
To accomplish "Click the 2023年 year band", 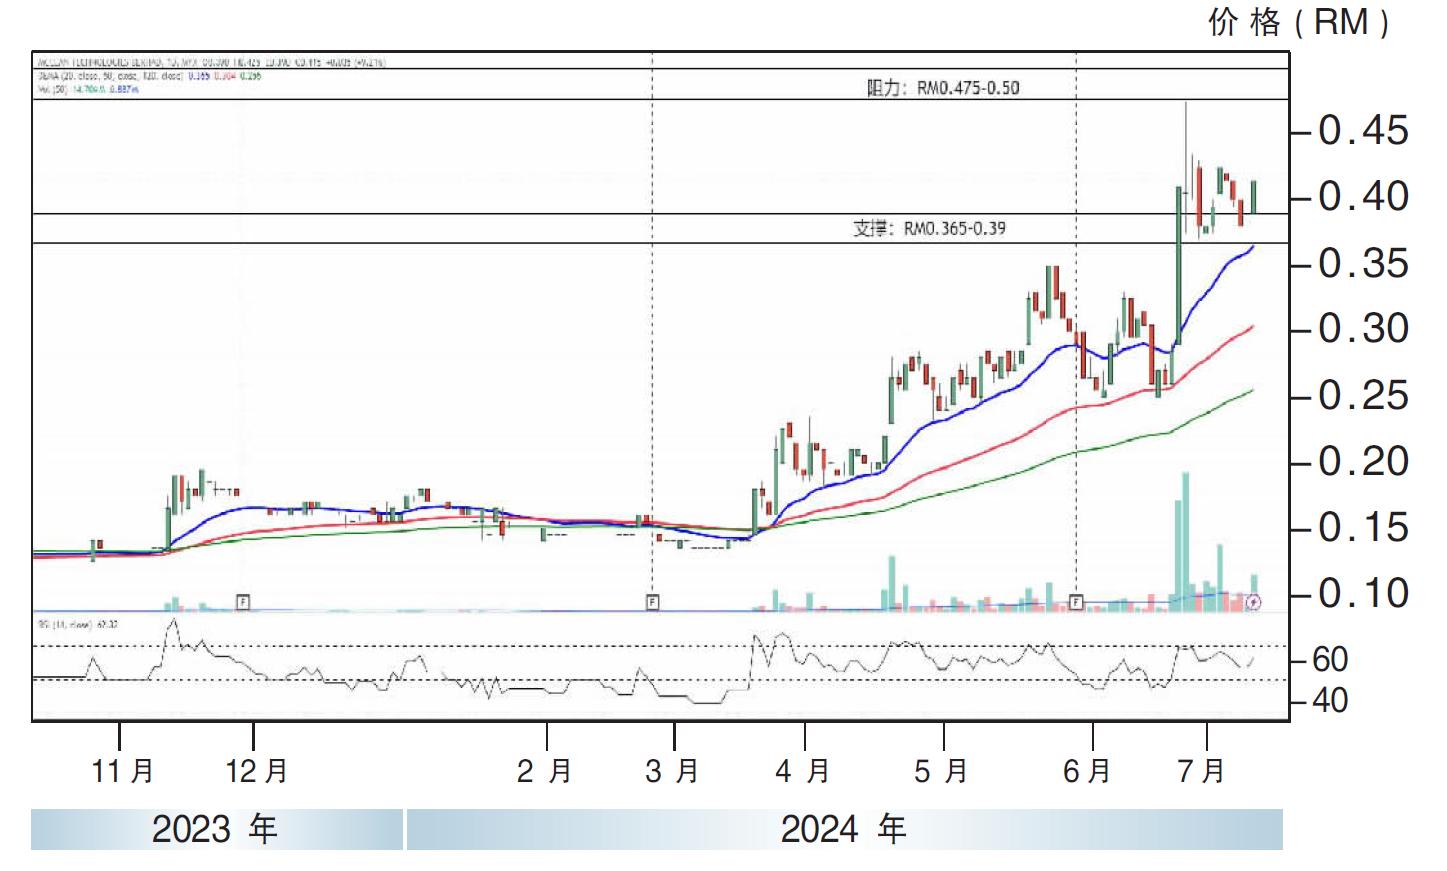I will [x=217, y=829].
